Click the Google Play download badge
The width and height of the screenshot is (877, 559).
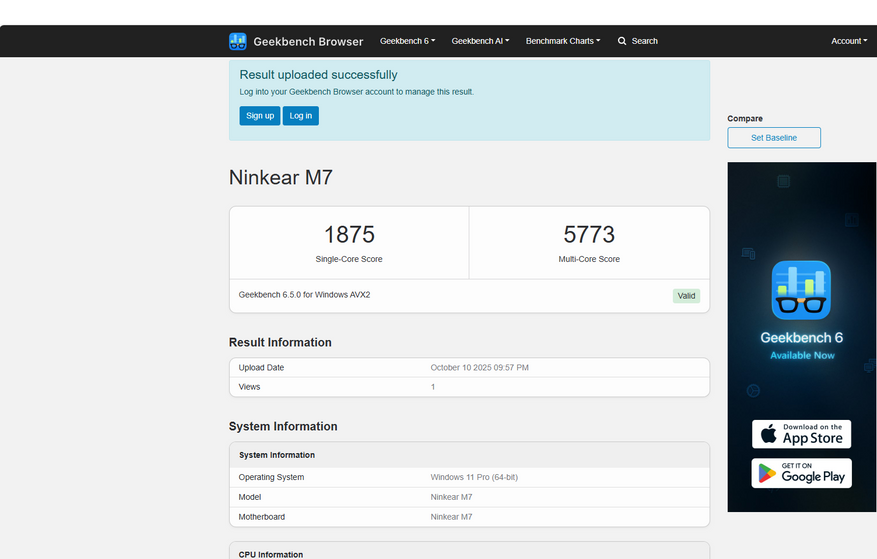pos(801,473)
